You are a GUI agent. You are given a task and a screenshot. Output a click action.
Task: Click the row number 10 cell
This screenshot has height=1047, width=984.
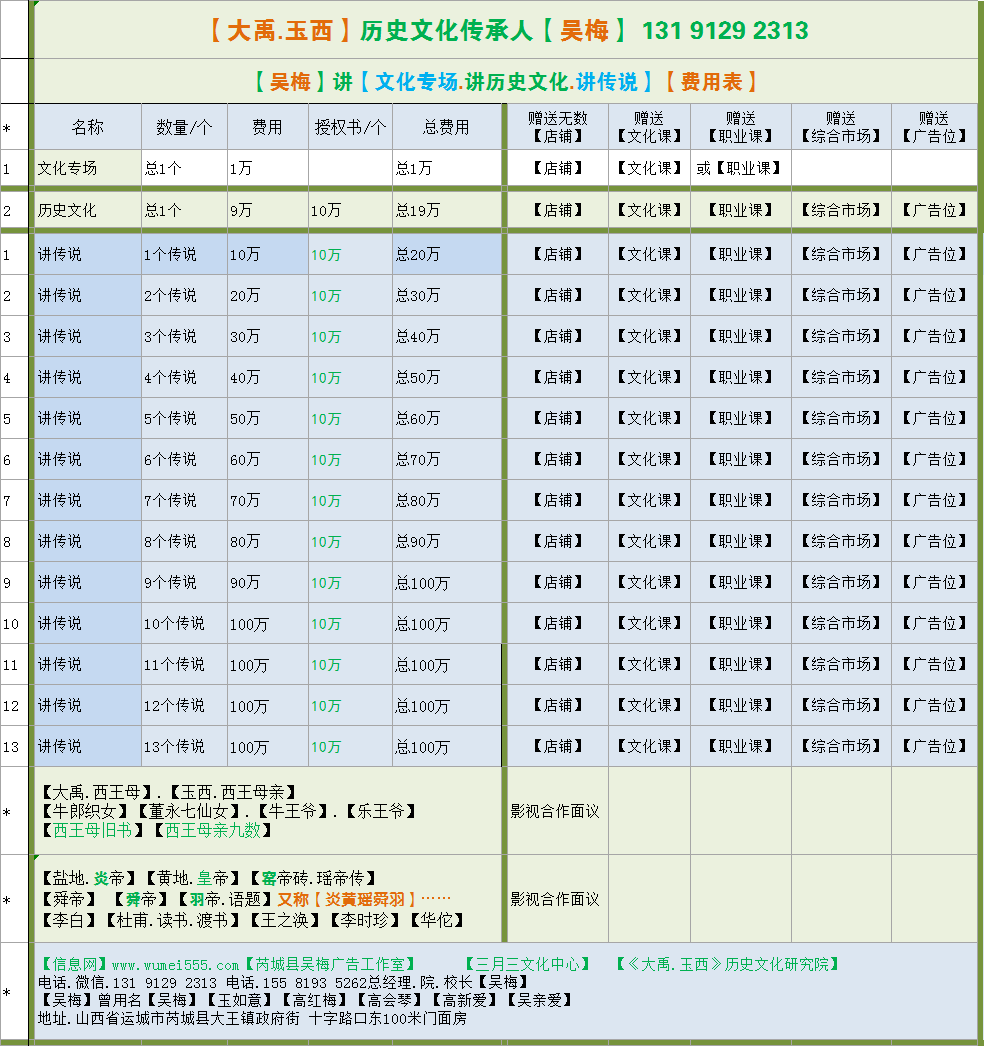coord(13,624)
